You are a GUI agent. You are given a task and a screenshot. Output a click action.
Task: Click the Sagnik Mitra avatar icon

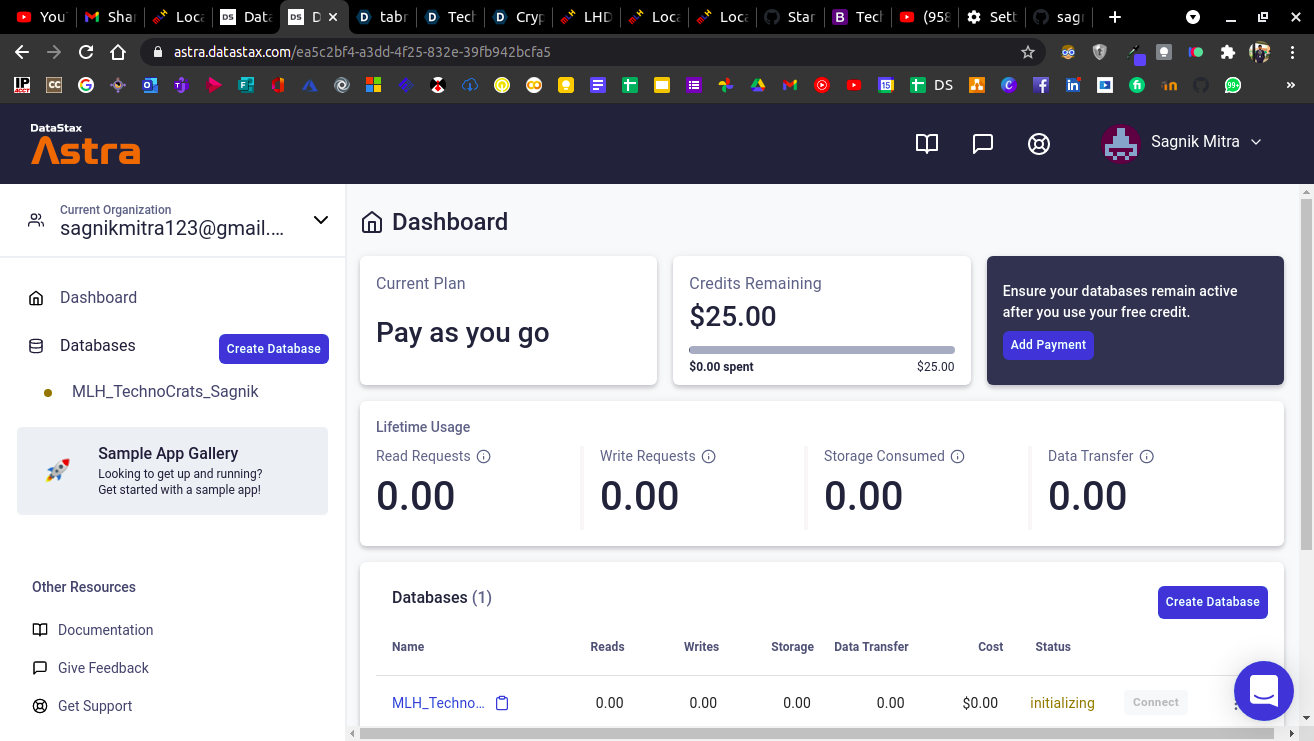[x=1121, y=143]
